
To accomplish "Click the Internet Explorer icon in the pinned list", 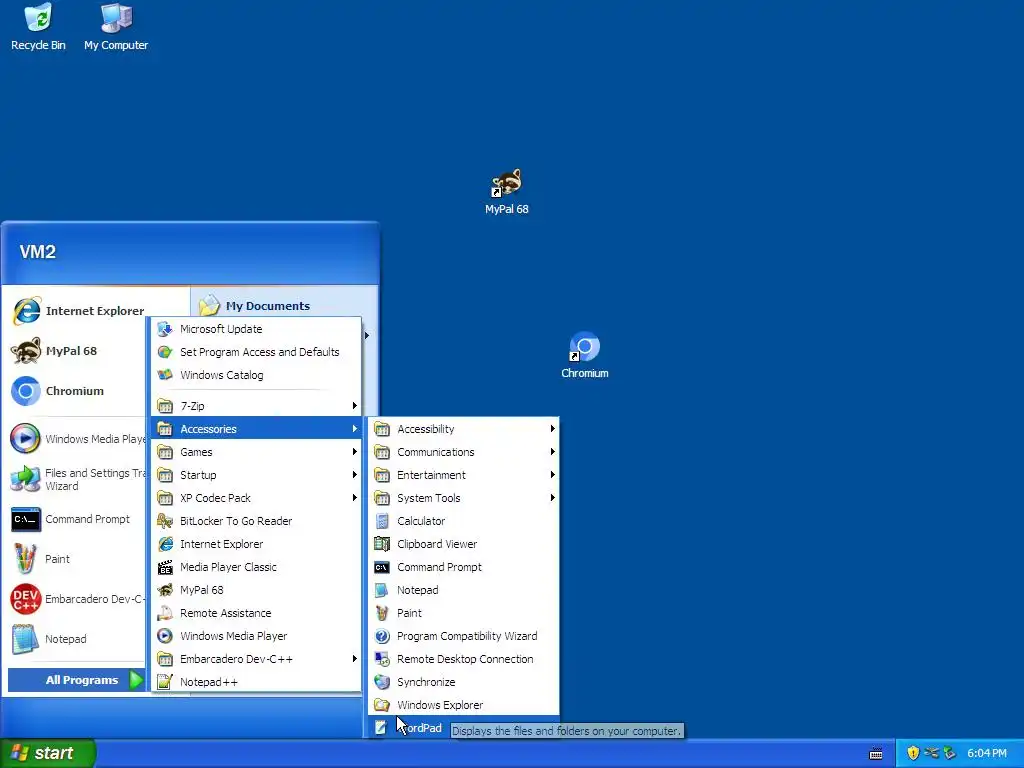I will [x=27, y=311].
